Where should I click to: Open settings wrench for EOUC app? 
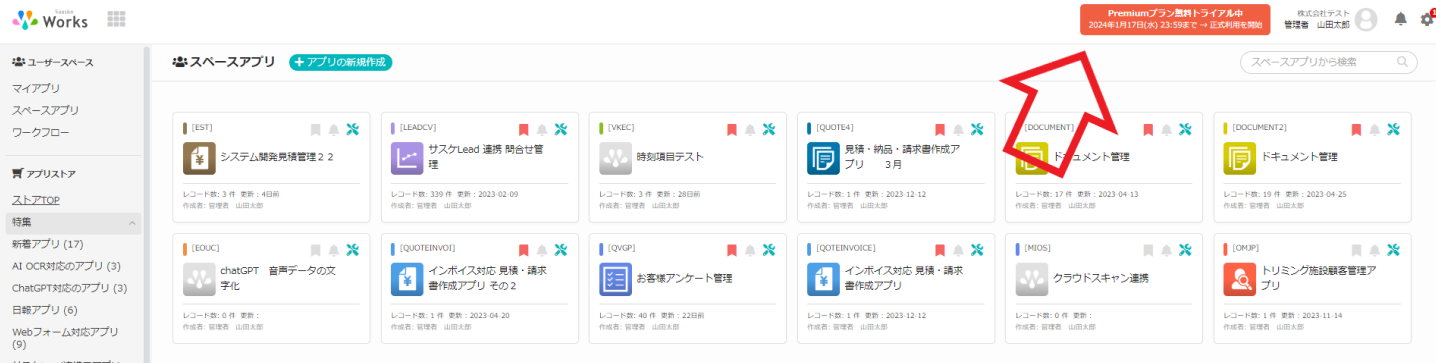pos(352,249)
